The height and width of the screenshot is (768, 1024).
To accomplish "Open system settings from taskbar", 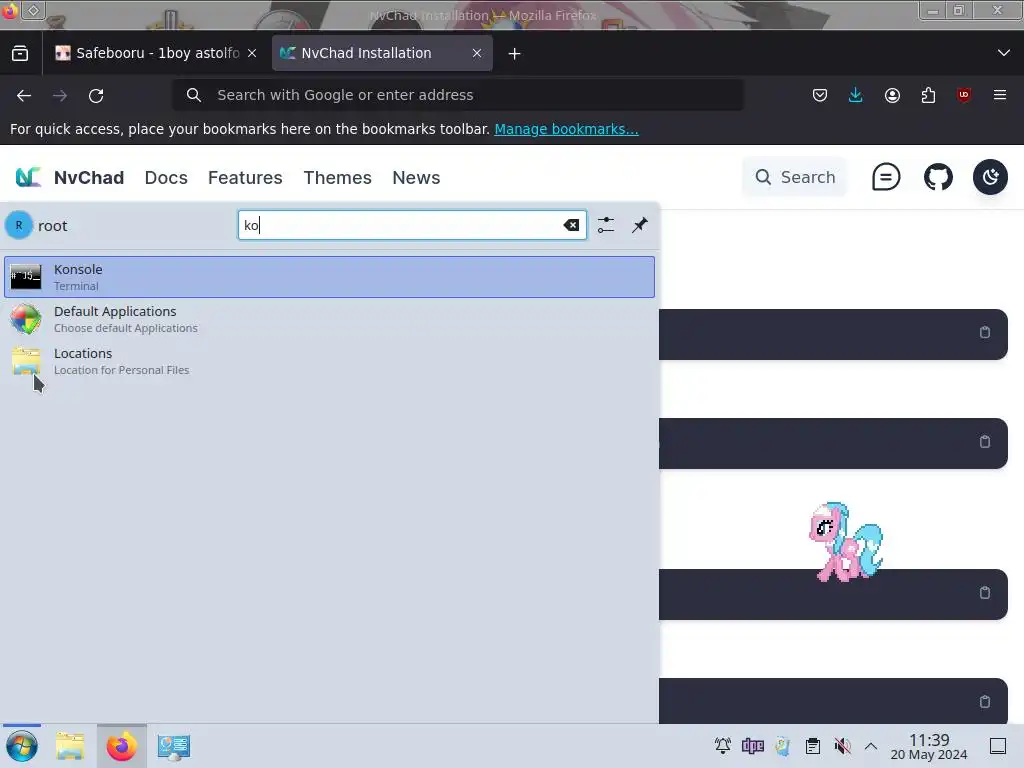I will coord(174,746).
